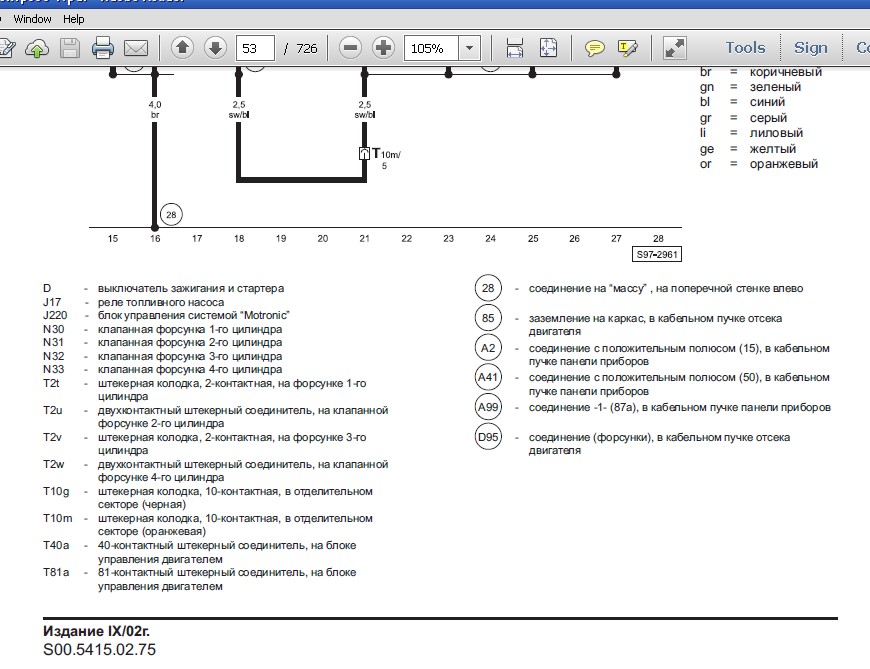The width and height of the screenshot is (870, 669).
Task: Click circled '28' in the legend list
Action: point(488,288)
